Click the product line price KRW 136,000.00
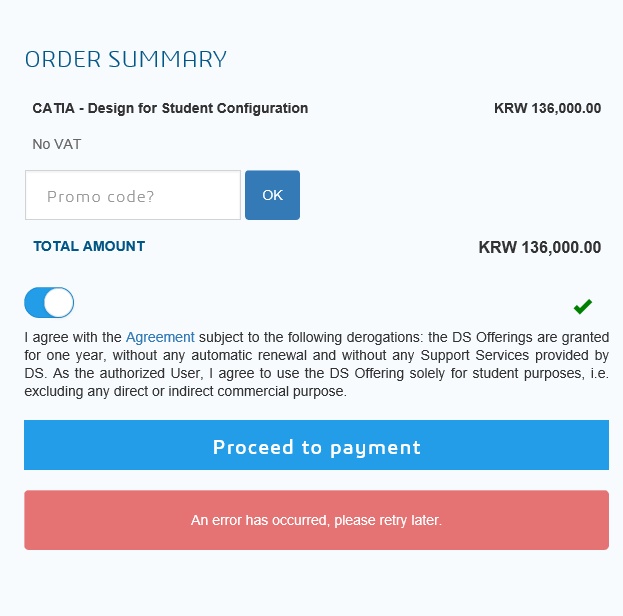Screen dimensions: 623x616 pos(547,108)
